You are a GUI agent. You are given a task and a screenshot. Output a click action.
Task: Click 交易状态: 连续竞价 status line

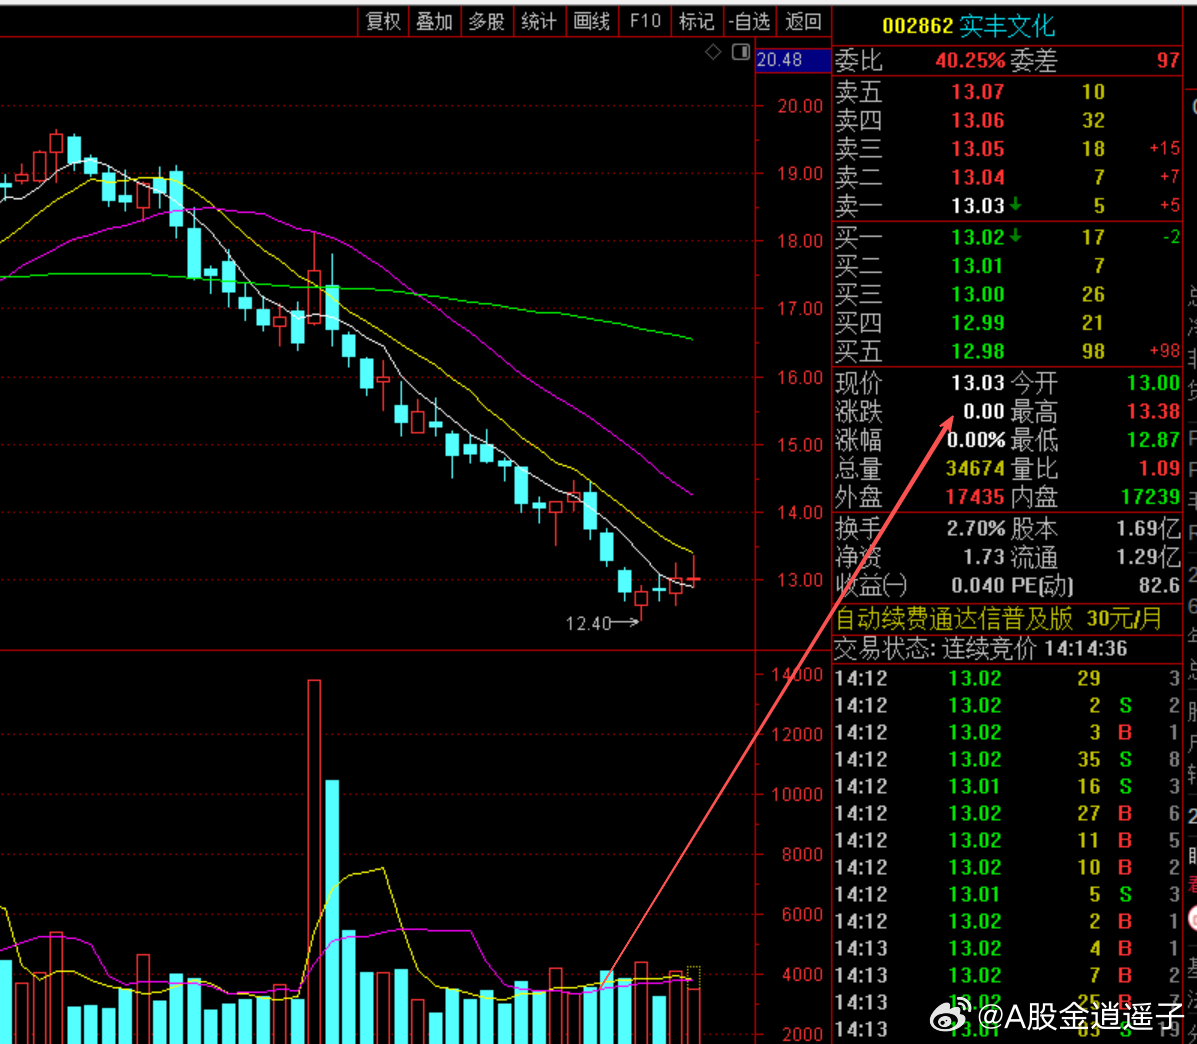pyautogui.click(x=981, y=649)
